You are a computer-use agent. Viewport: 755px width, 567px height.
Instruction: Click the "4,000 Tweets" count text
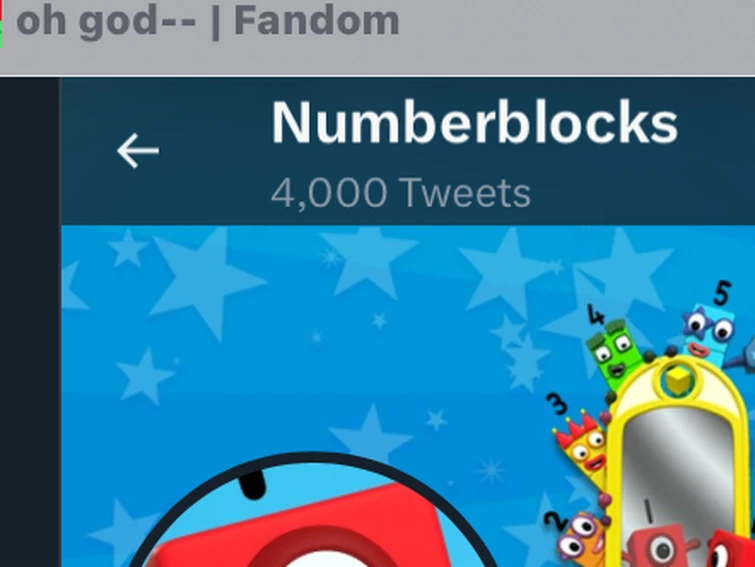click(x=401, y=193)
